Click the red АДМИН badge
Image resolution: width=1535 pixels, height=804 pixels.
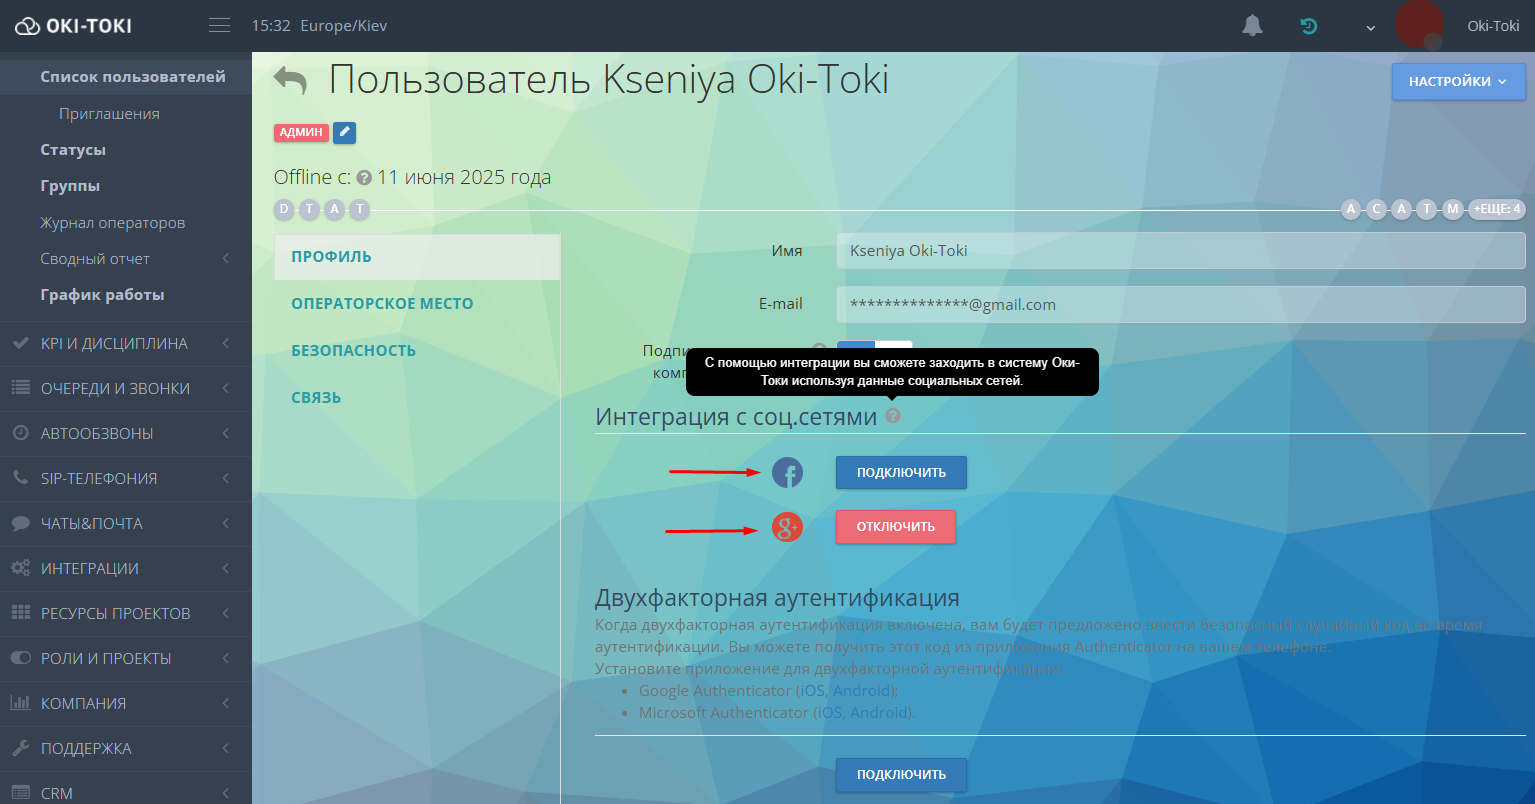(301, 132)
